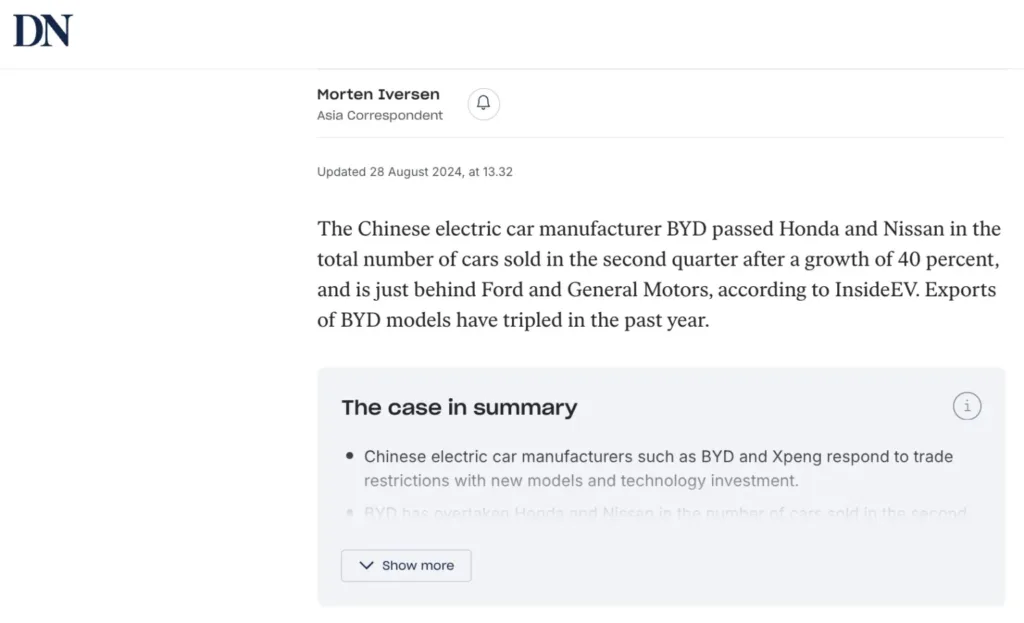Open author Morten Iversen's profile
This screenshot has width=1024, height=623.
click(x=378, y=95)
